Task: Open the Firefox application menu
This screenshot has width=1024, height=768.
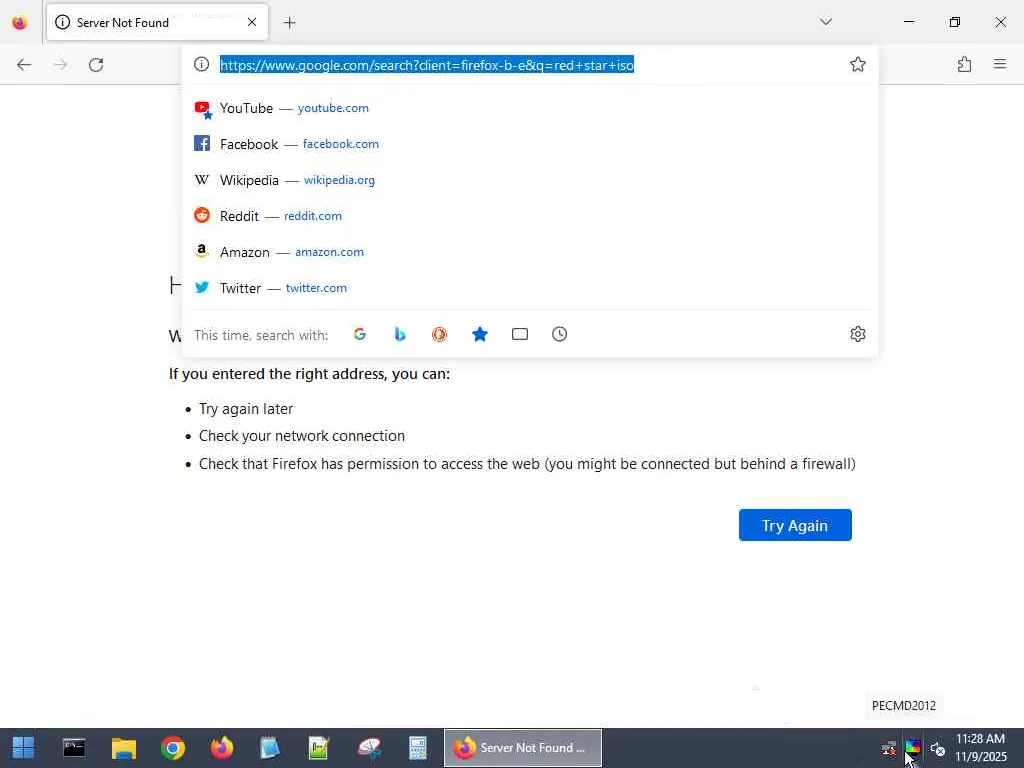Action: click(x=1000, y=64)
